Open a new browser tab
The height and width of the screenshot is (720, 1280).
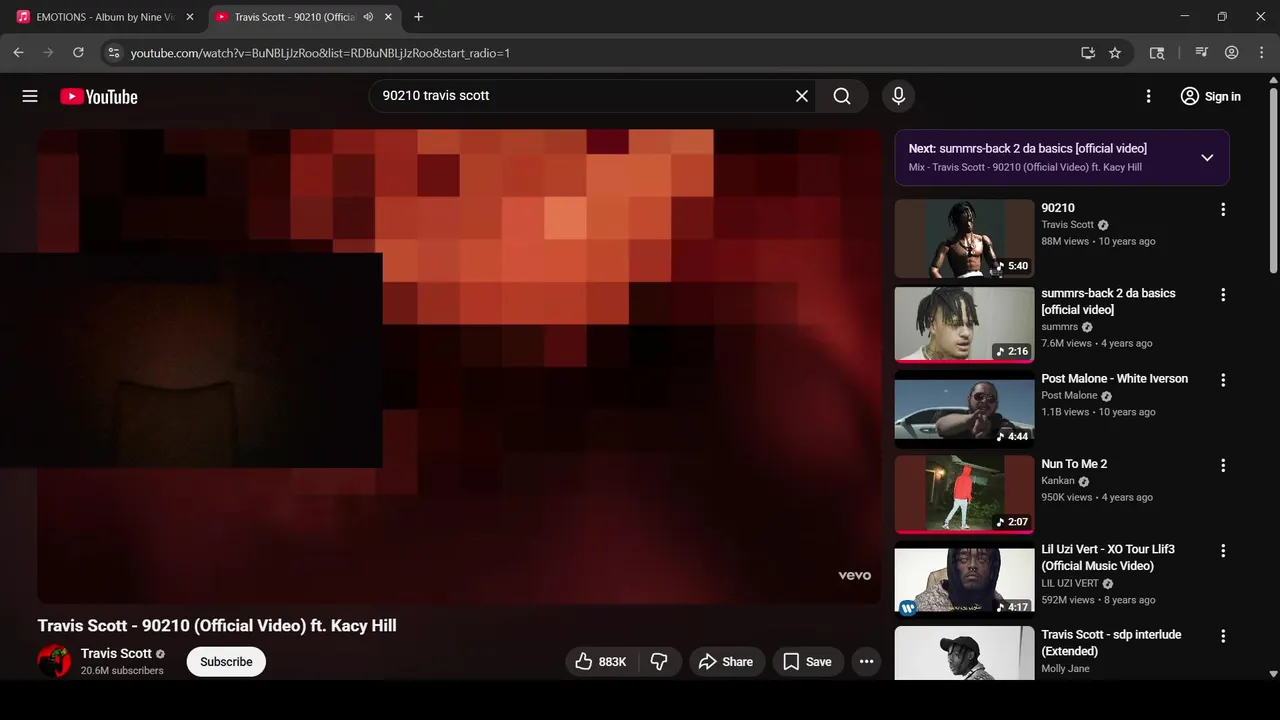(418, 17)
